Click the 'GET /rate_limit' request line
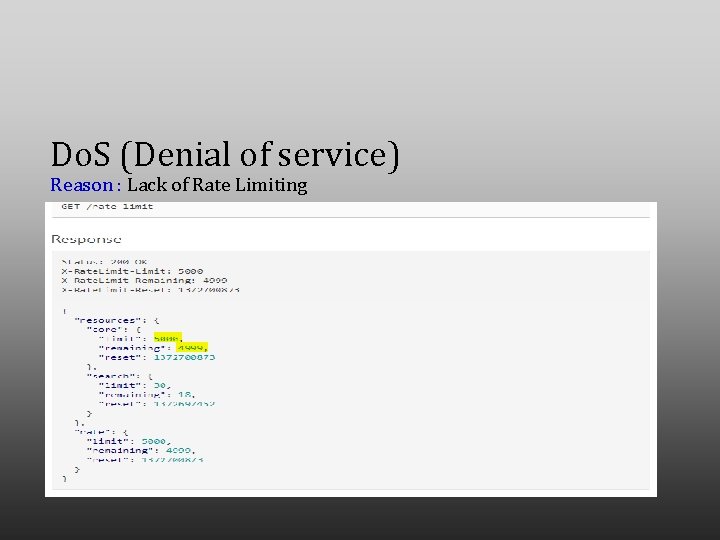This screenshot has height=540, width=720. (107, 207)
